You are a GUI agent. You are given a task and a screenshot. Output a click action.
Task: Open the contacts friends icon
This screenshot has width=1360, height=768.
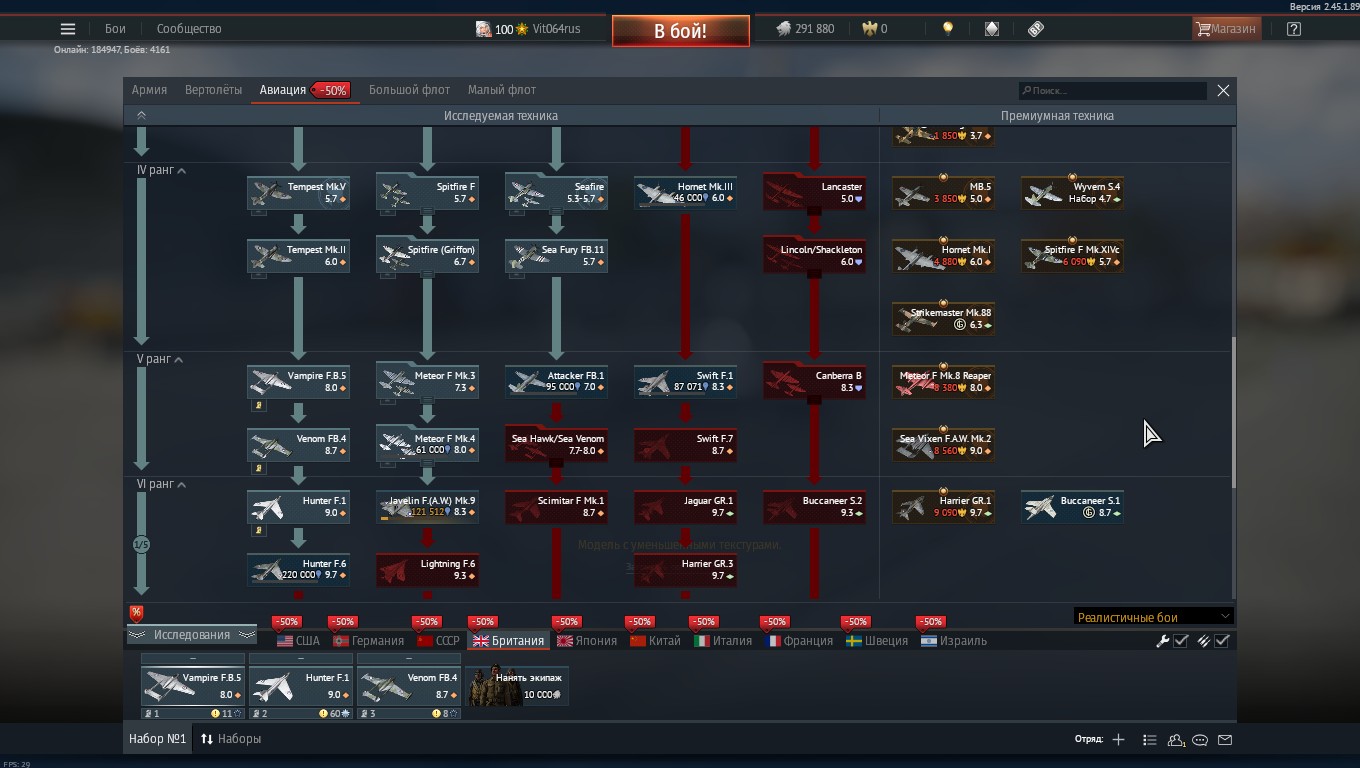(1175, 739)
